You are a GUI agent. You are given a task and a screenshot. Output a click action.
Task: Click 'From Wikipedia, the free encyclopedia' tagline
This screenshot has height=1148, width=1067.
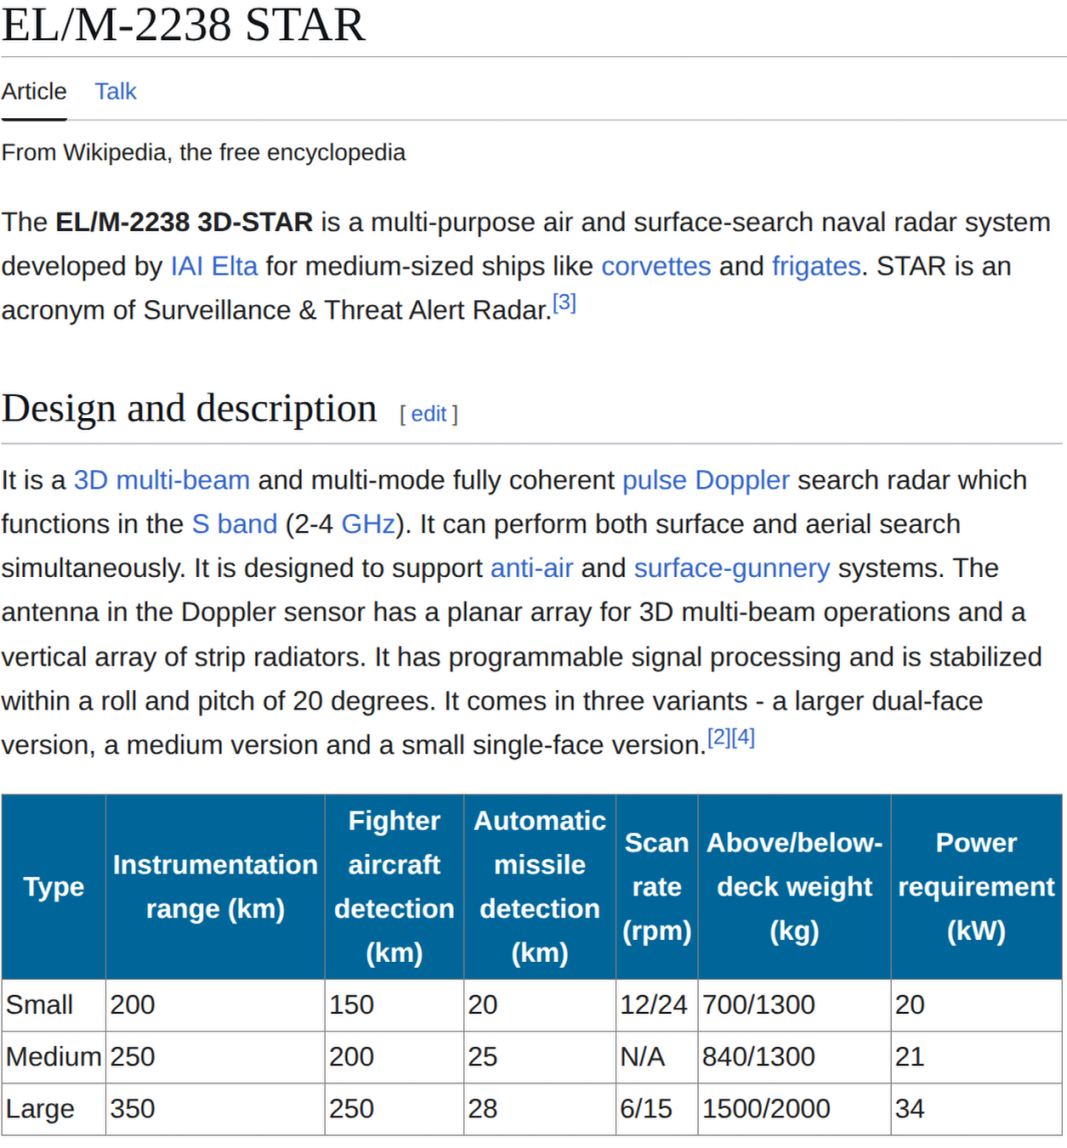(204, 152)
